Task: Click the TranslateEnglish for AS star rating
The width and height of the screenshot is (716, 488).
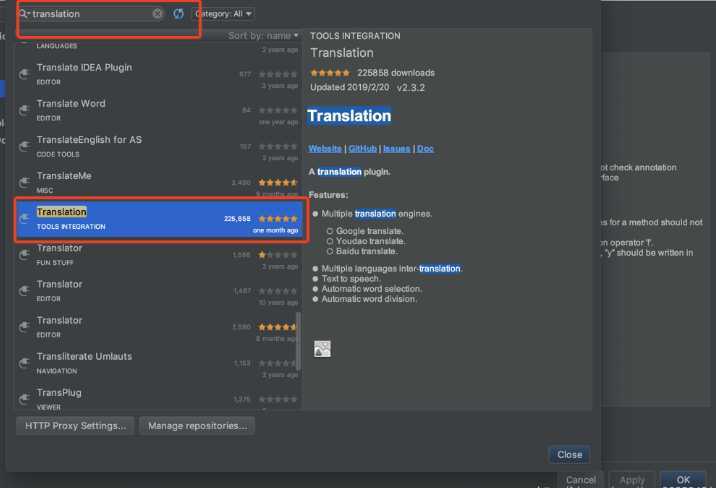Action: (278, 146)
